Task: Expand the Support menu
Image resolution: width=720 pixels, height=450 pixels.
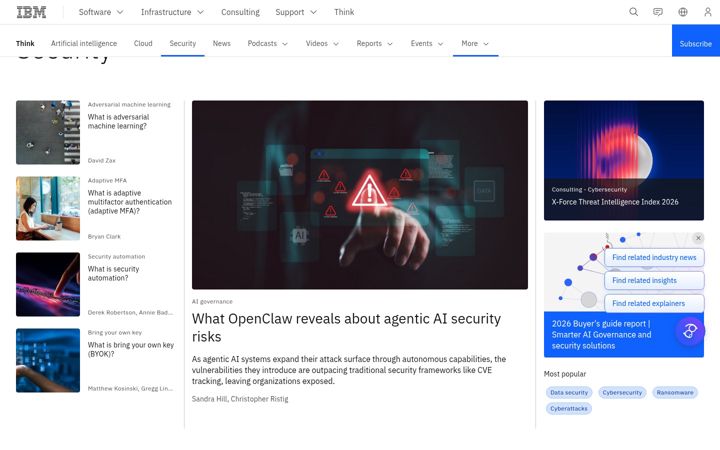Action: click(x=296, y=12)
